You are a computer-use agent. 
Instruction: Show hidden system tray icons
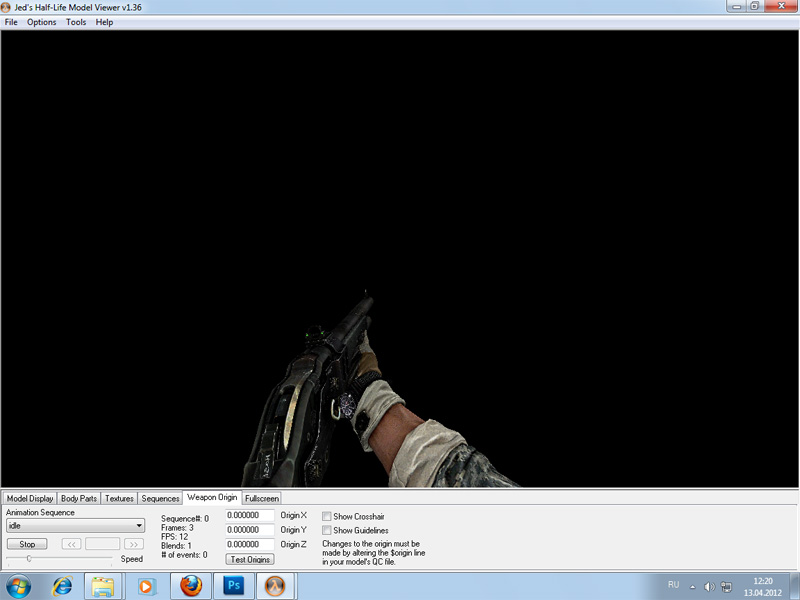point(692,585)
